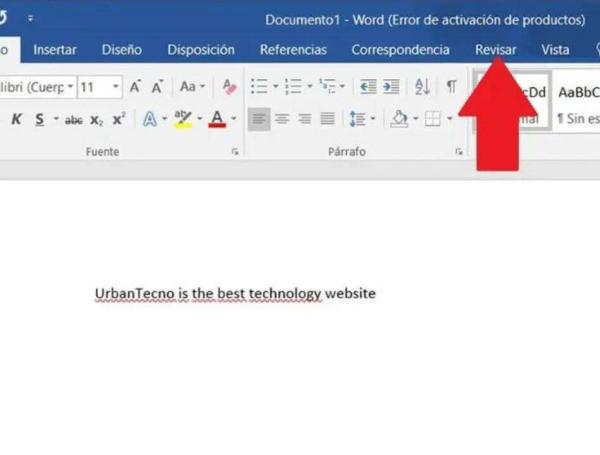Customize Quick Access Toolbar dropdown
This screenshot has height=455, width=600.
tap(30, 18)
